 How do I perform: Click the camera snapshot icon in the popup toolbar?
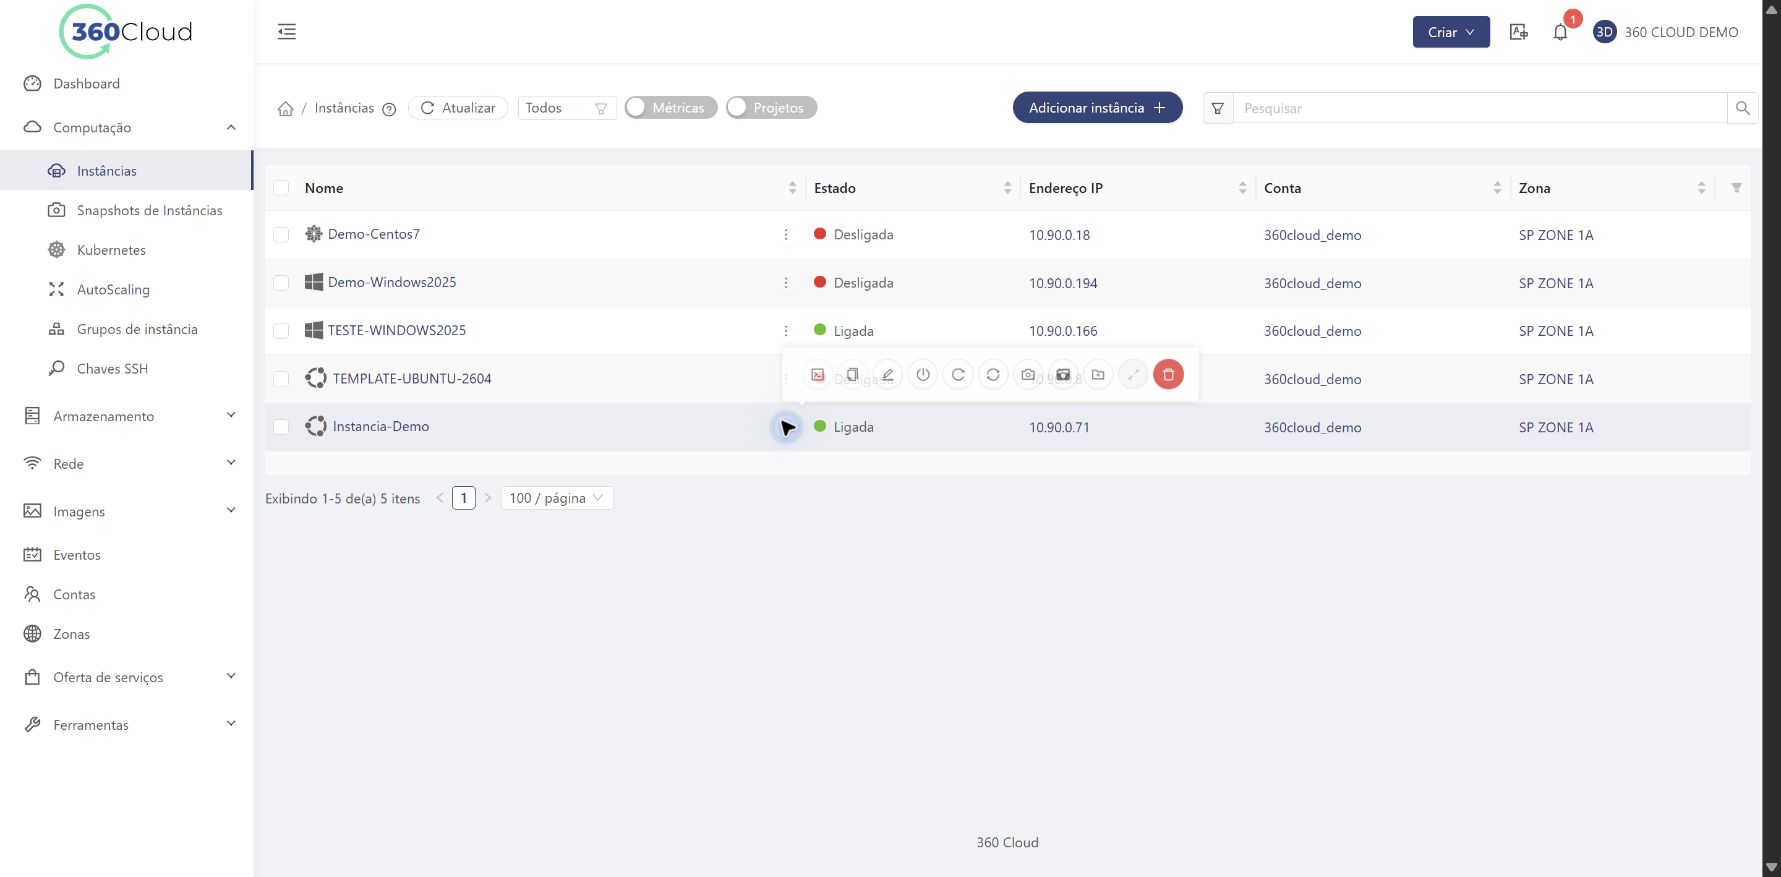coord(1028,375)
